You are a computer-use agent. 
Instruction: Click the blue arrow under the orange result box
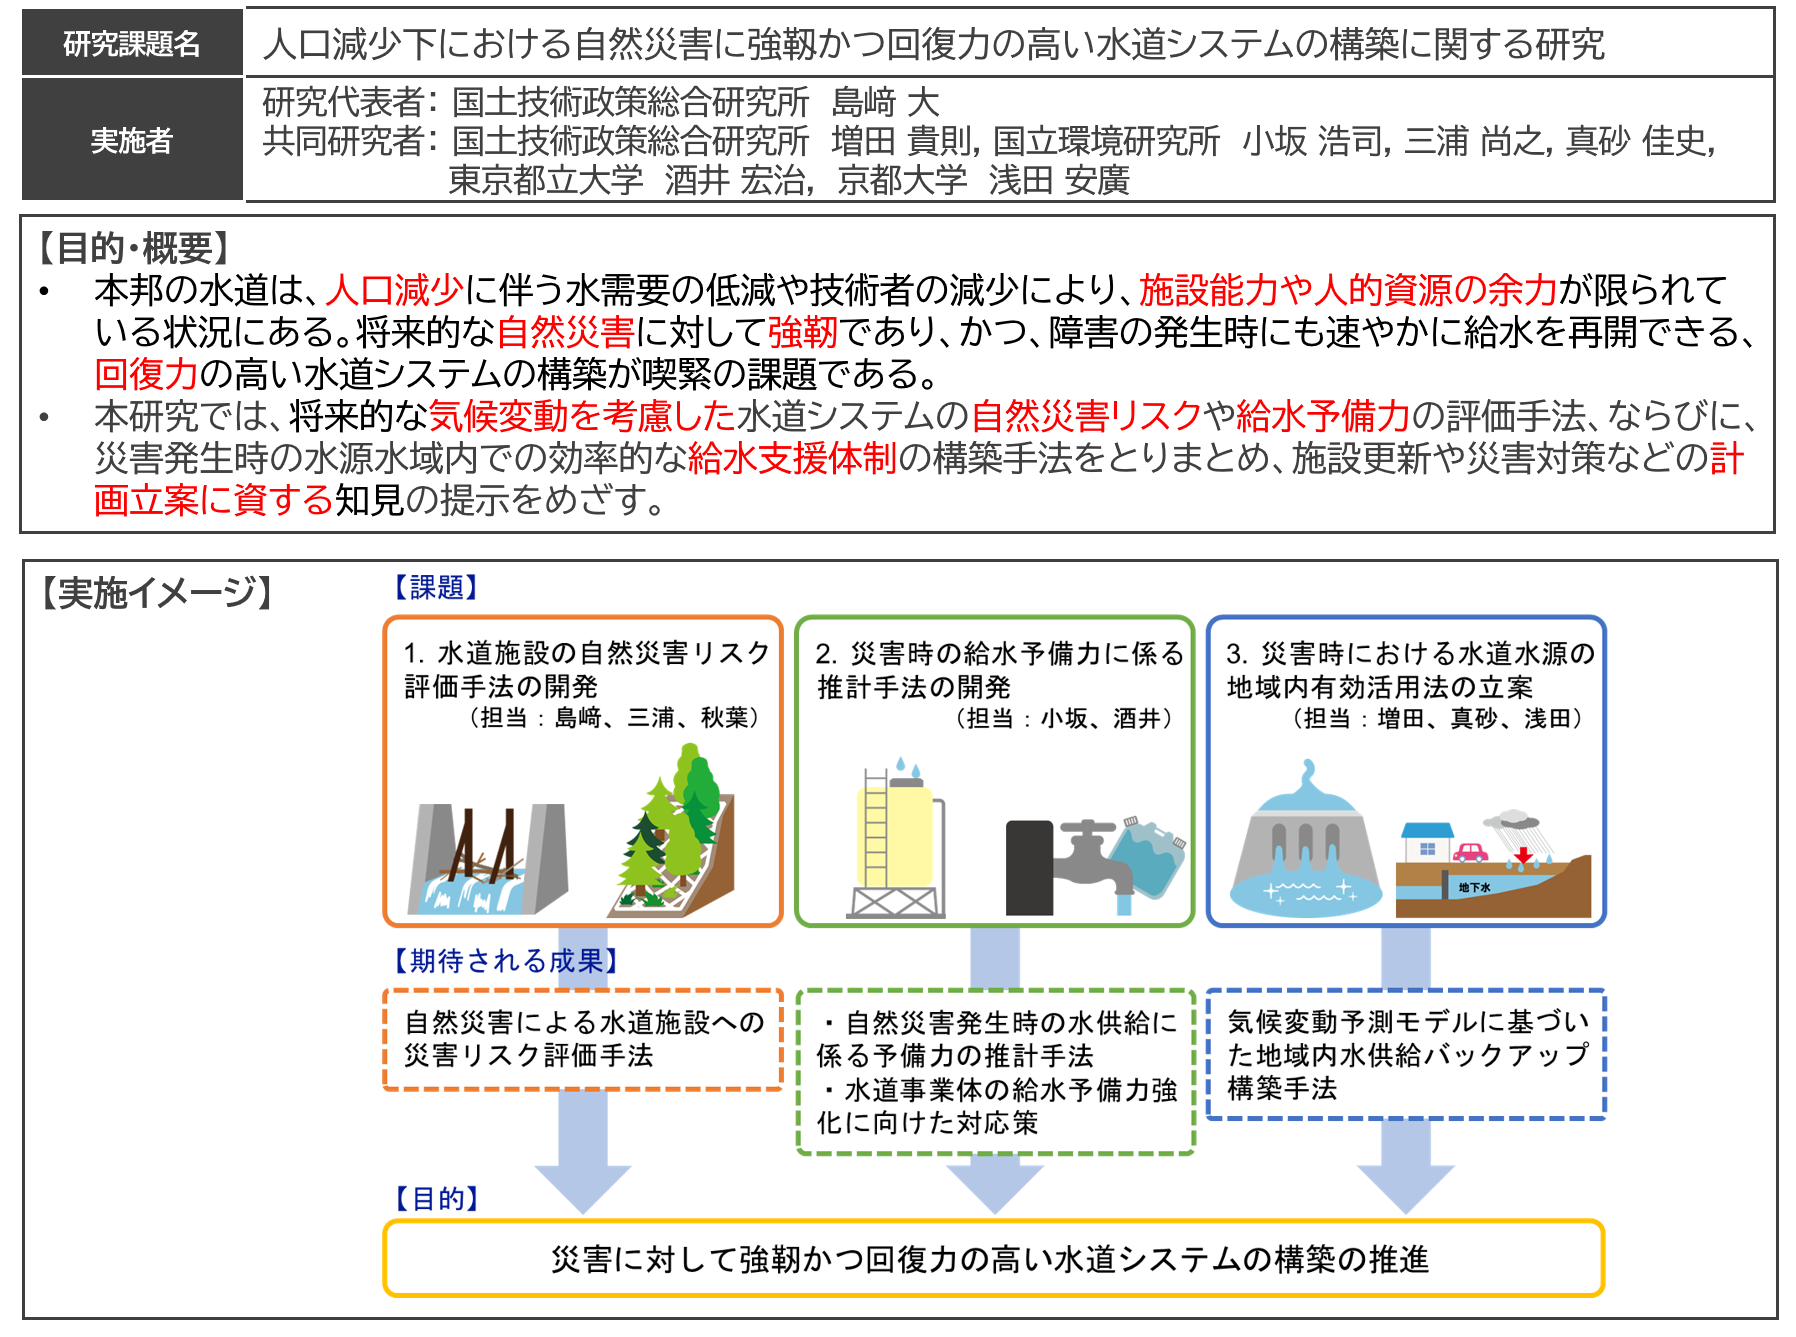583,1151
